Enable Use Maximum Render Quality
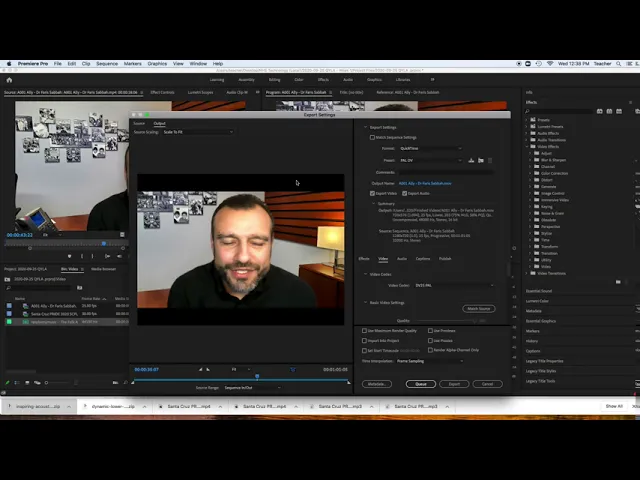The height and width of the screenshot is (480, 640). pyautogui.click(x=364, y=331)
